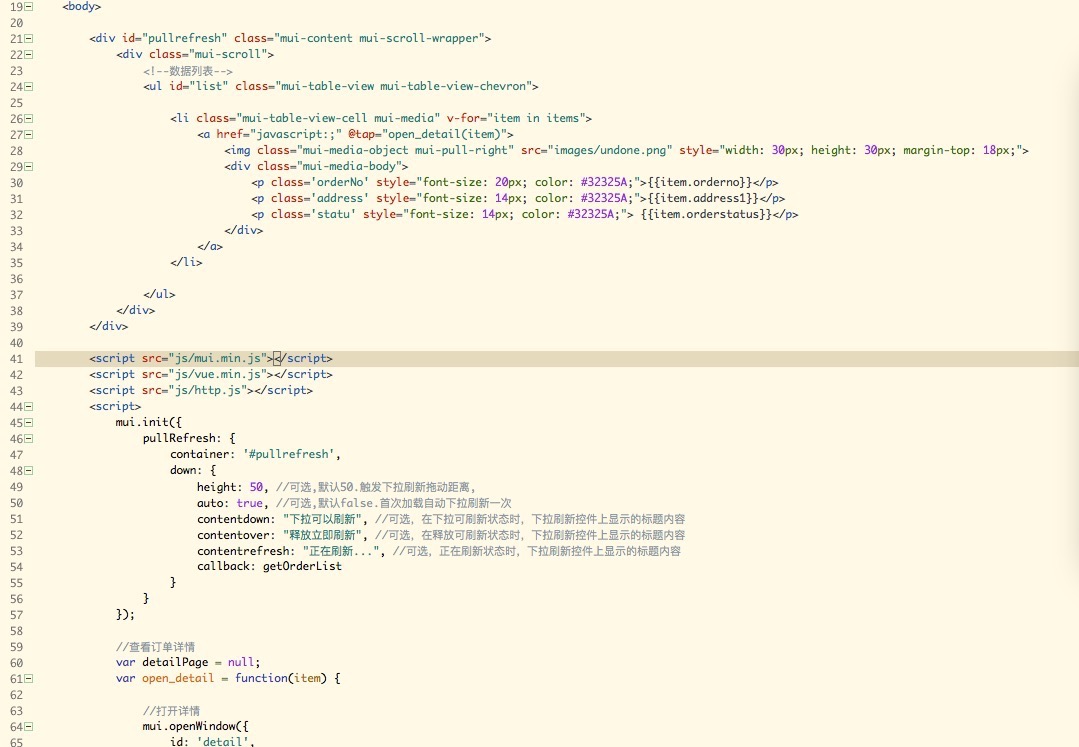Screen dimensions: 1079x747
Task: Click the {{item.orderstatus}} template expression
Action: coord(707,214)
